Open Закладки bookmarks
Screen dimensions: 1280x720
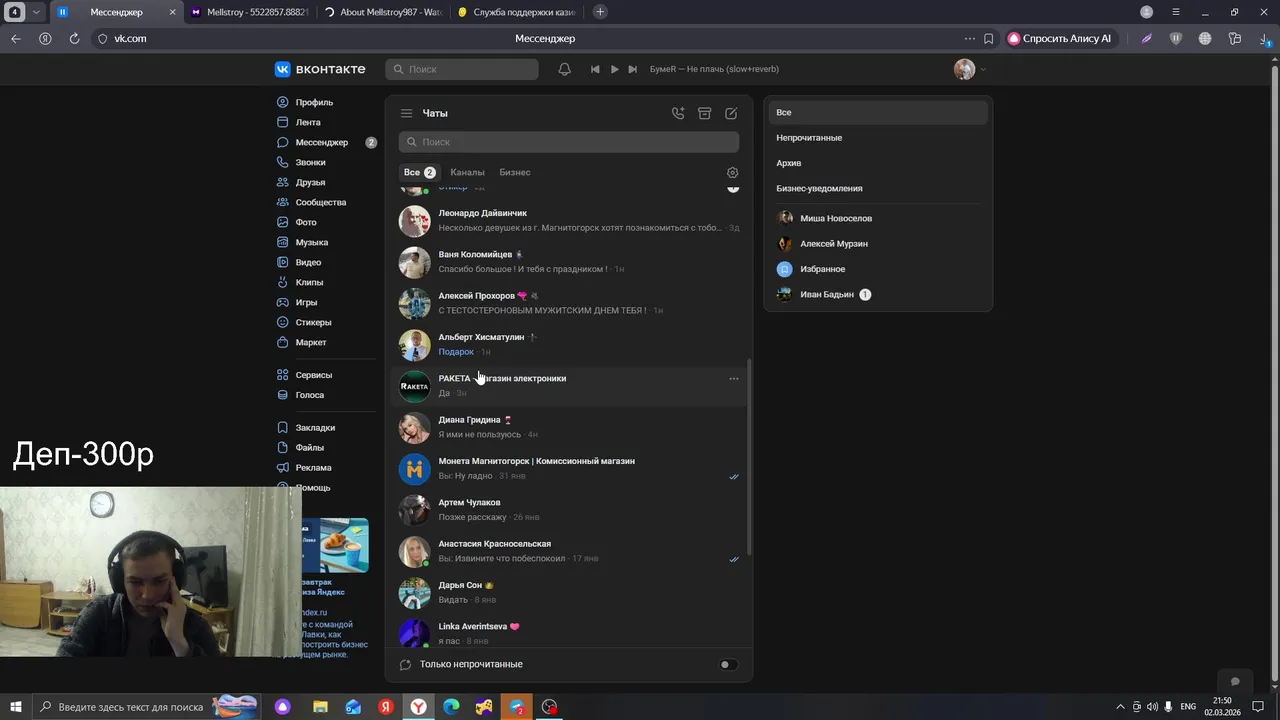315,427
